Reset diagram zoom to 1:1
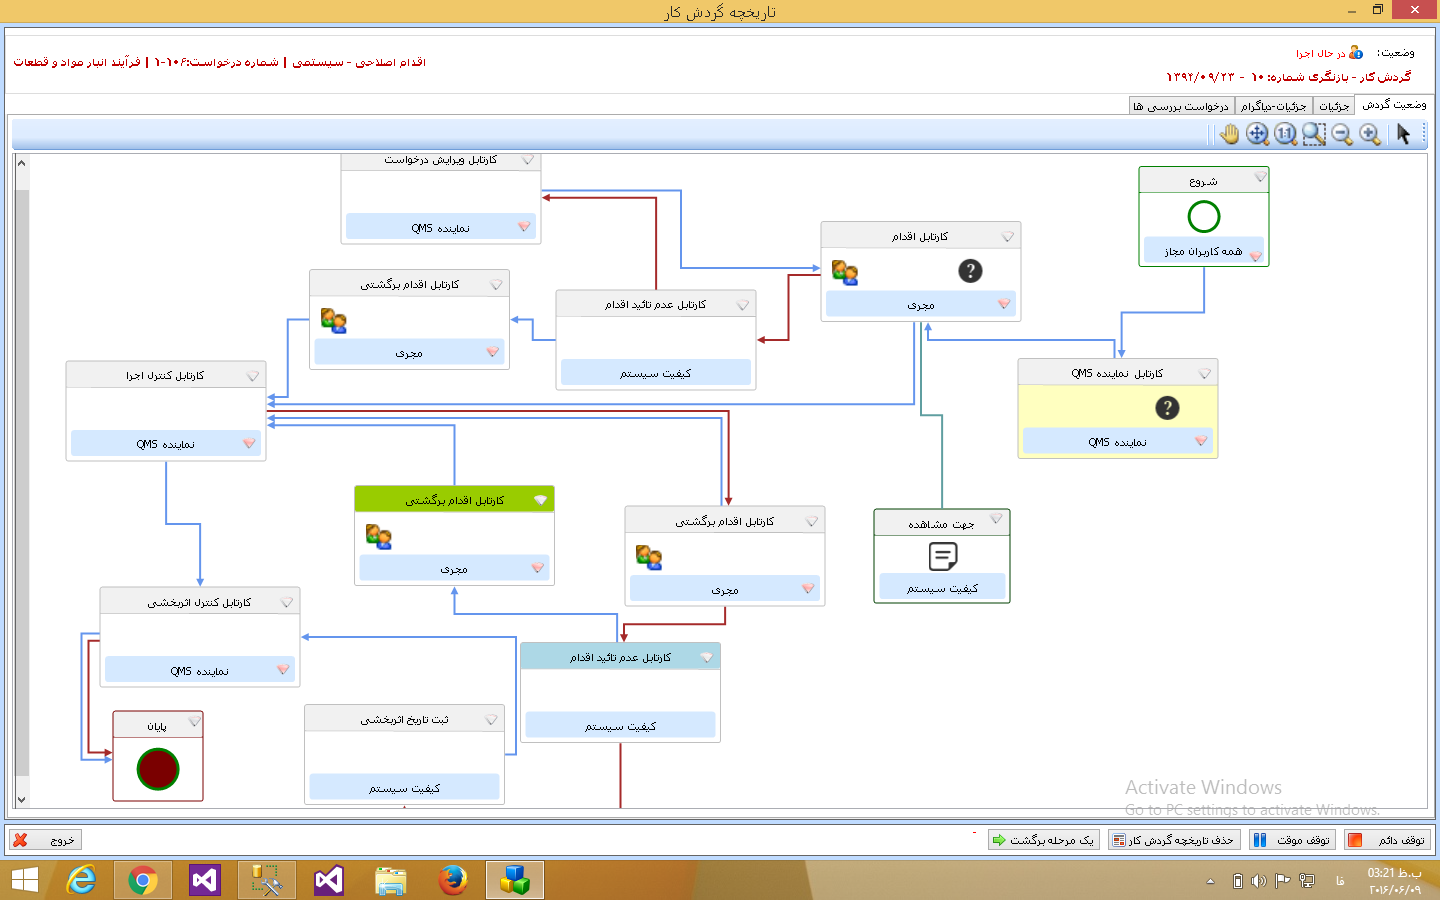The image size is (1440, 900). (x=1286, y=134)
